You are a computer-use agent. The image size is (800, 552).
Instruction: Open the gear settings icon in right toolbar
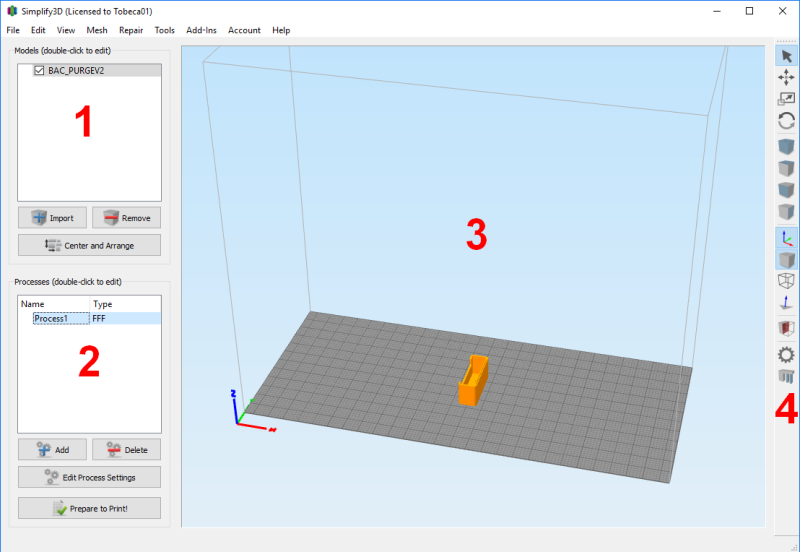[x=787, y=354]
